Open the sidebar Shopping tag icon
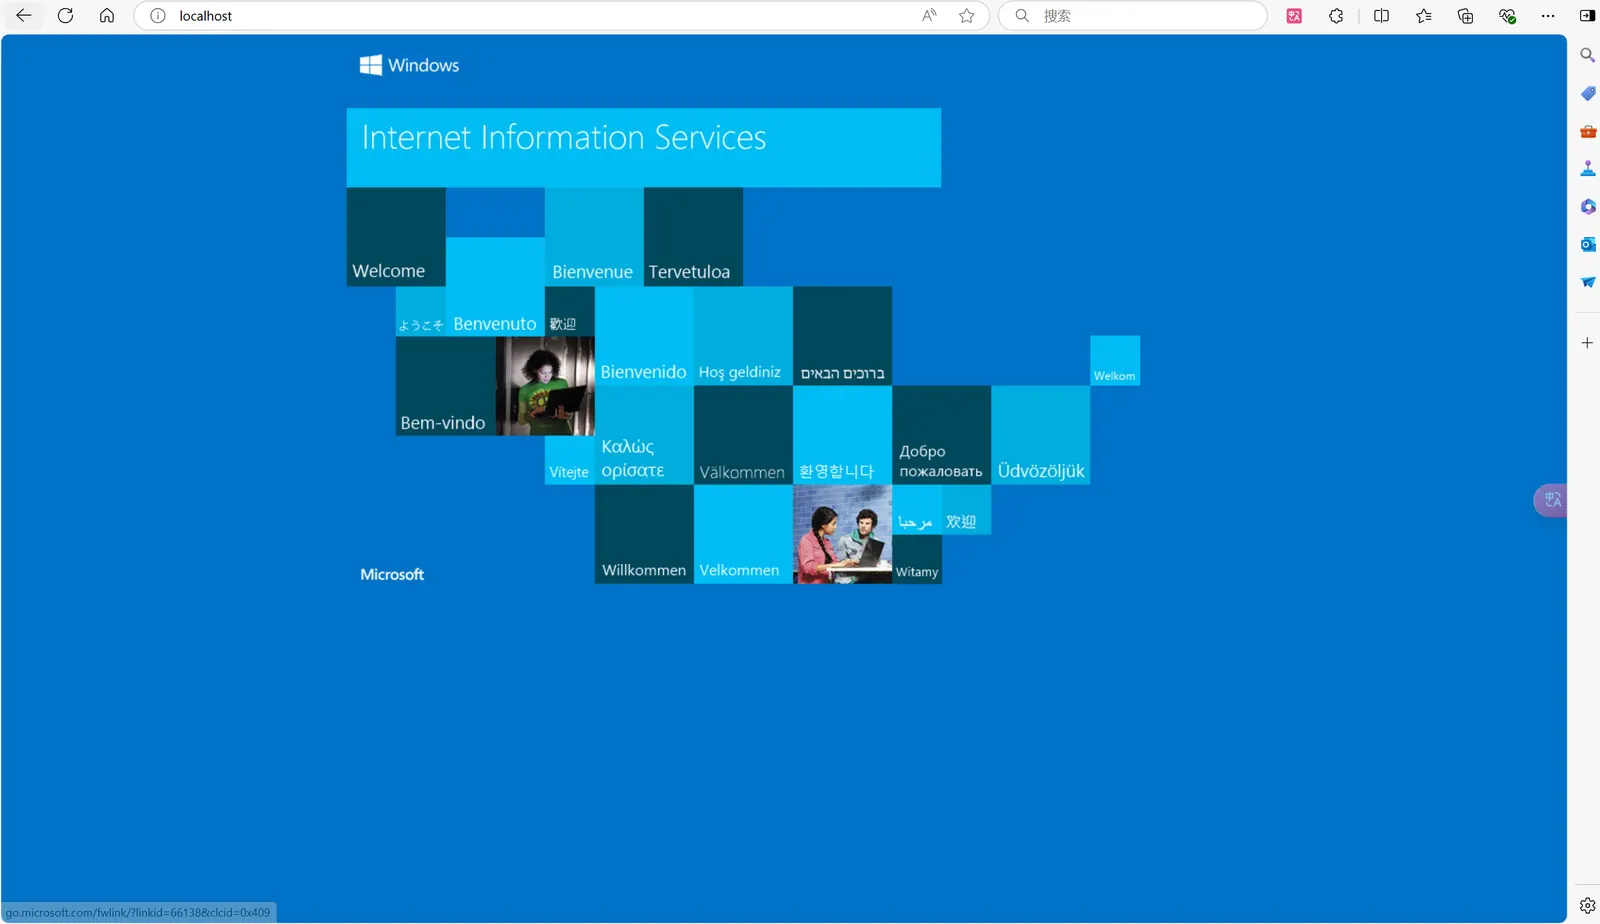Screen dimensions: 1600x924 [1587, 93]
